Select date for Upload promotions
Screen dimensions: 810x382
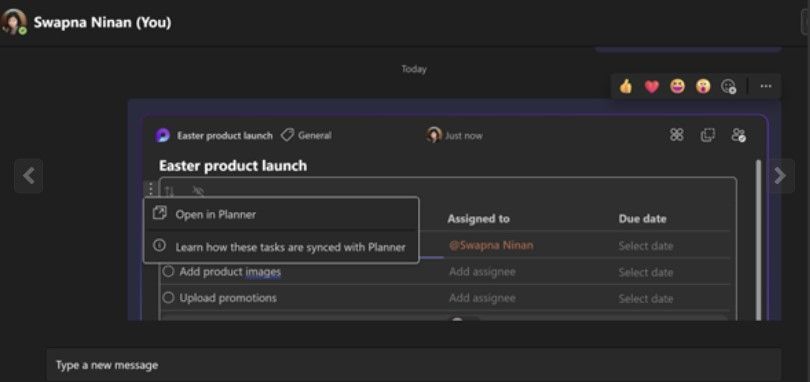coord(646,299)
